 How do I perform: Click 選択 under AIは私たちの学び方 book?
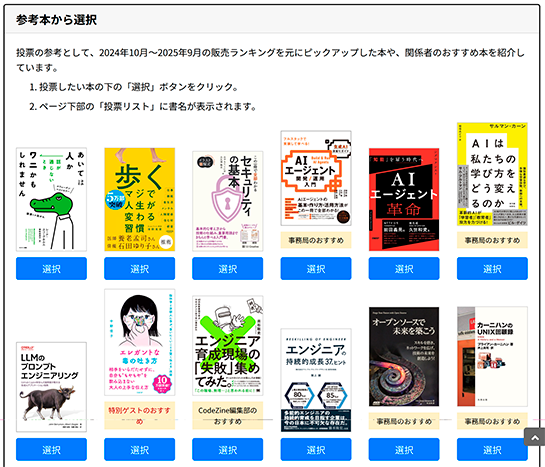click(x=492, y=269)
